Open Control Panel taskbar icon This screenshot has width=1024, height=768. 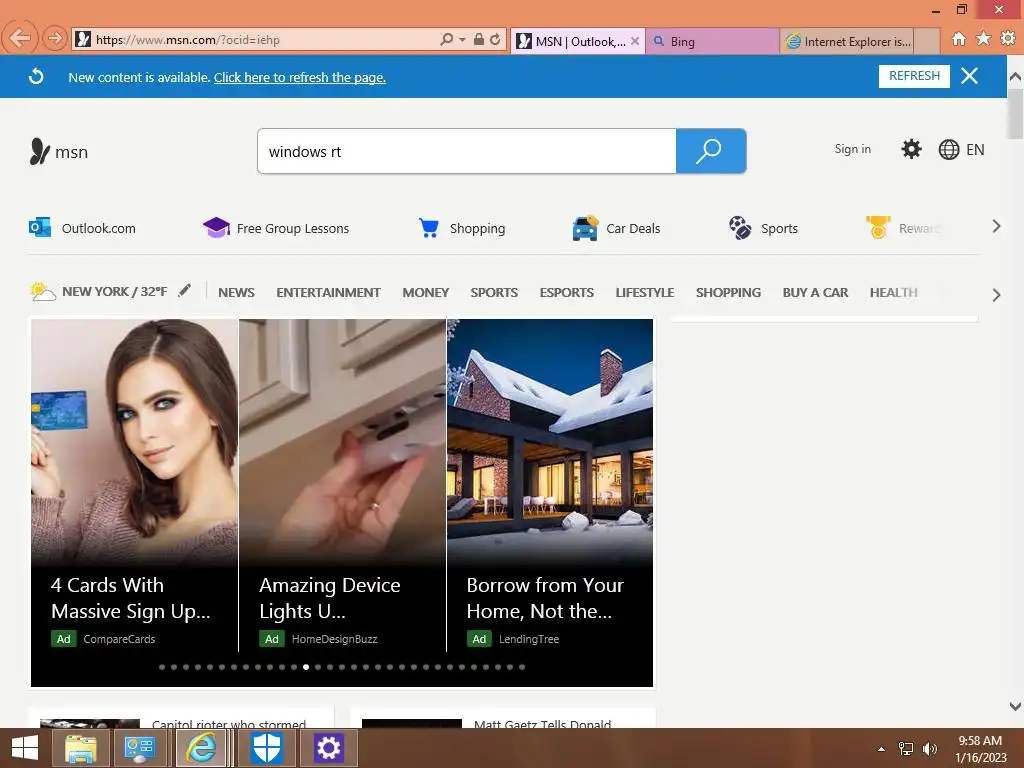pyautogui.click(x=140, y=748)
